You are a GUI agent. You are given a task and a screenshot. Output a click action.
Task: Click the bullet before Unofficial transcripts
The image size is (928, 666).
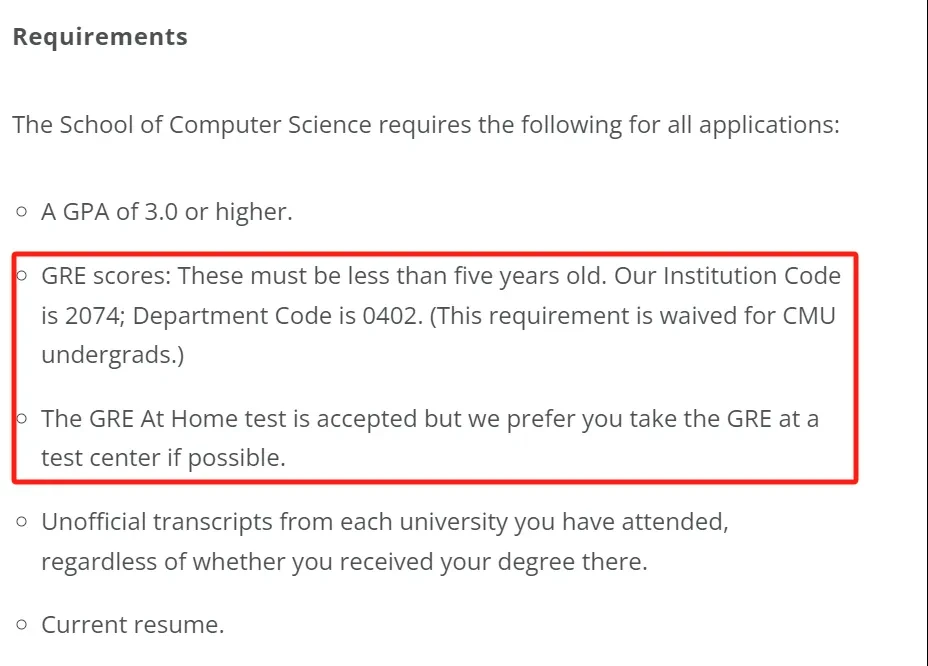22,522
